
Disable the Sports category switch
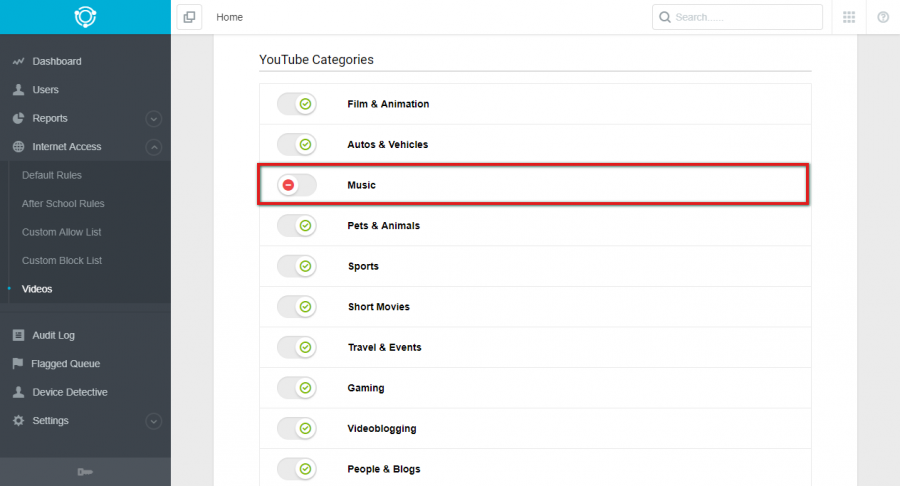click(297, 266)
